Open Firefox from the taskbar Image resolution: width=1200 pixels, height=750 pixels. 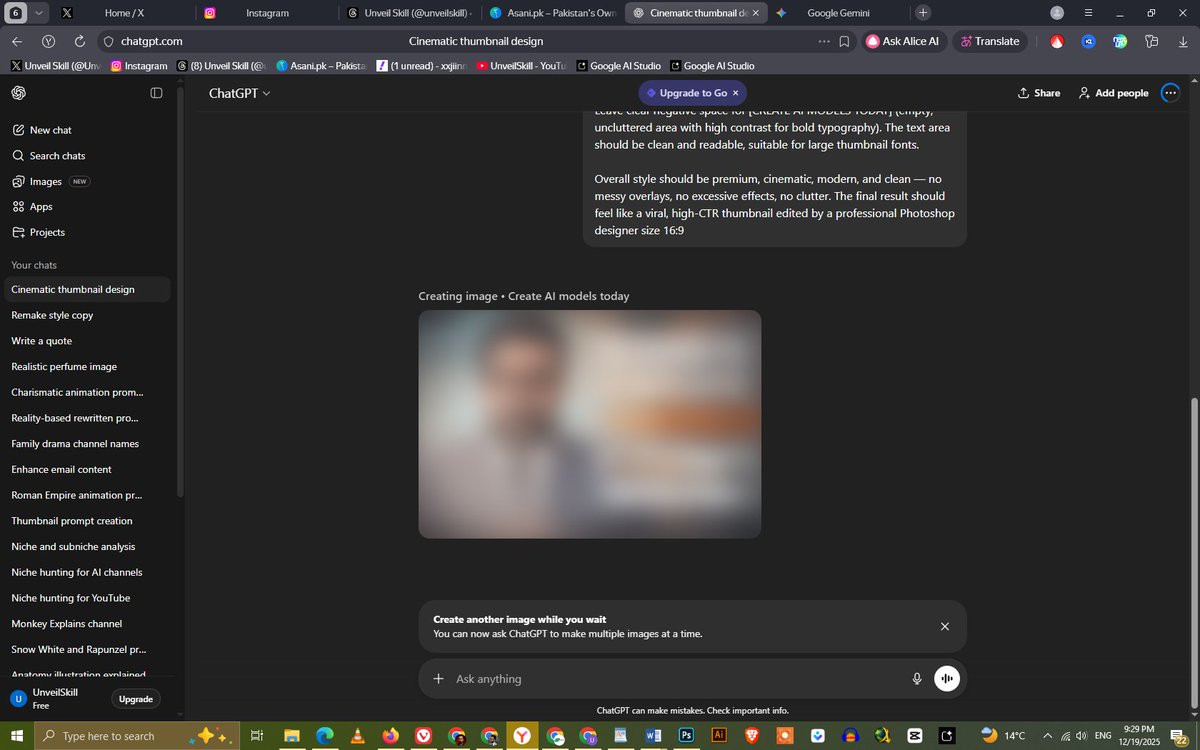coord(390,736)
